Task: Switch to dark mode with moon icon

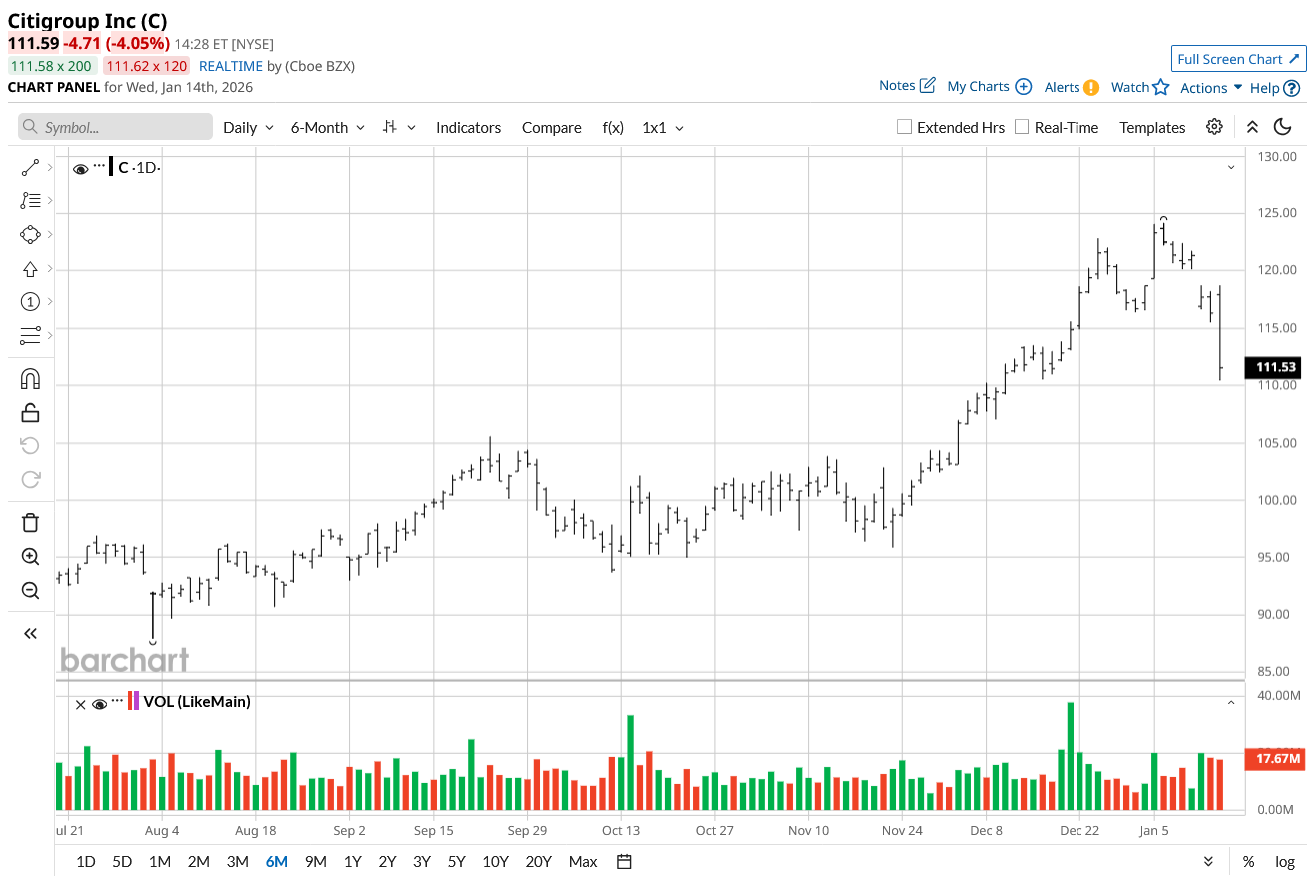Action: click(1282, 127)
